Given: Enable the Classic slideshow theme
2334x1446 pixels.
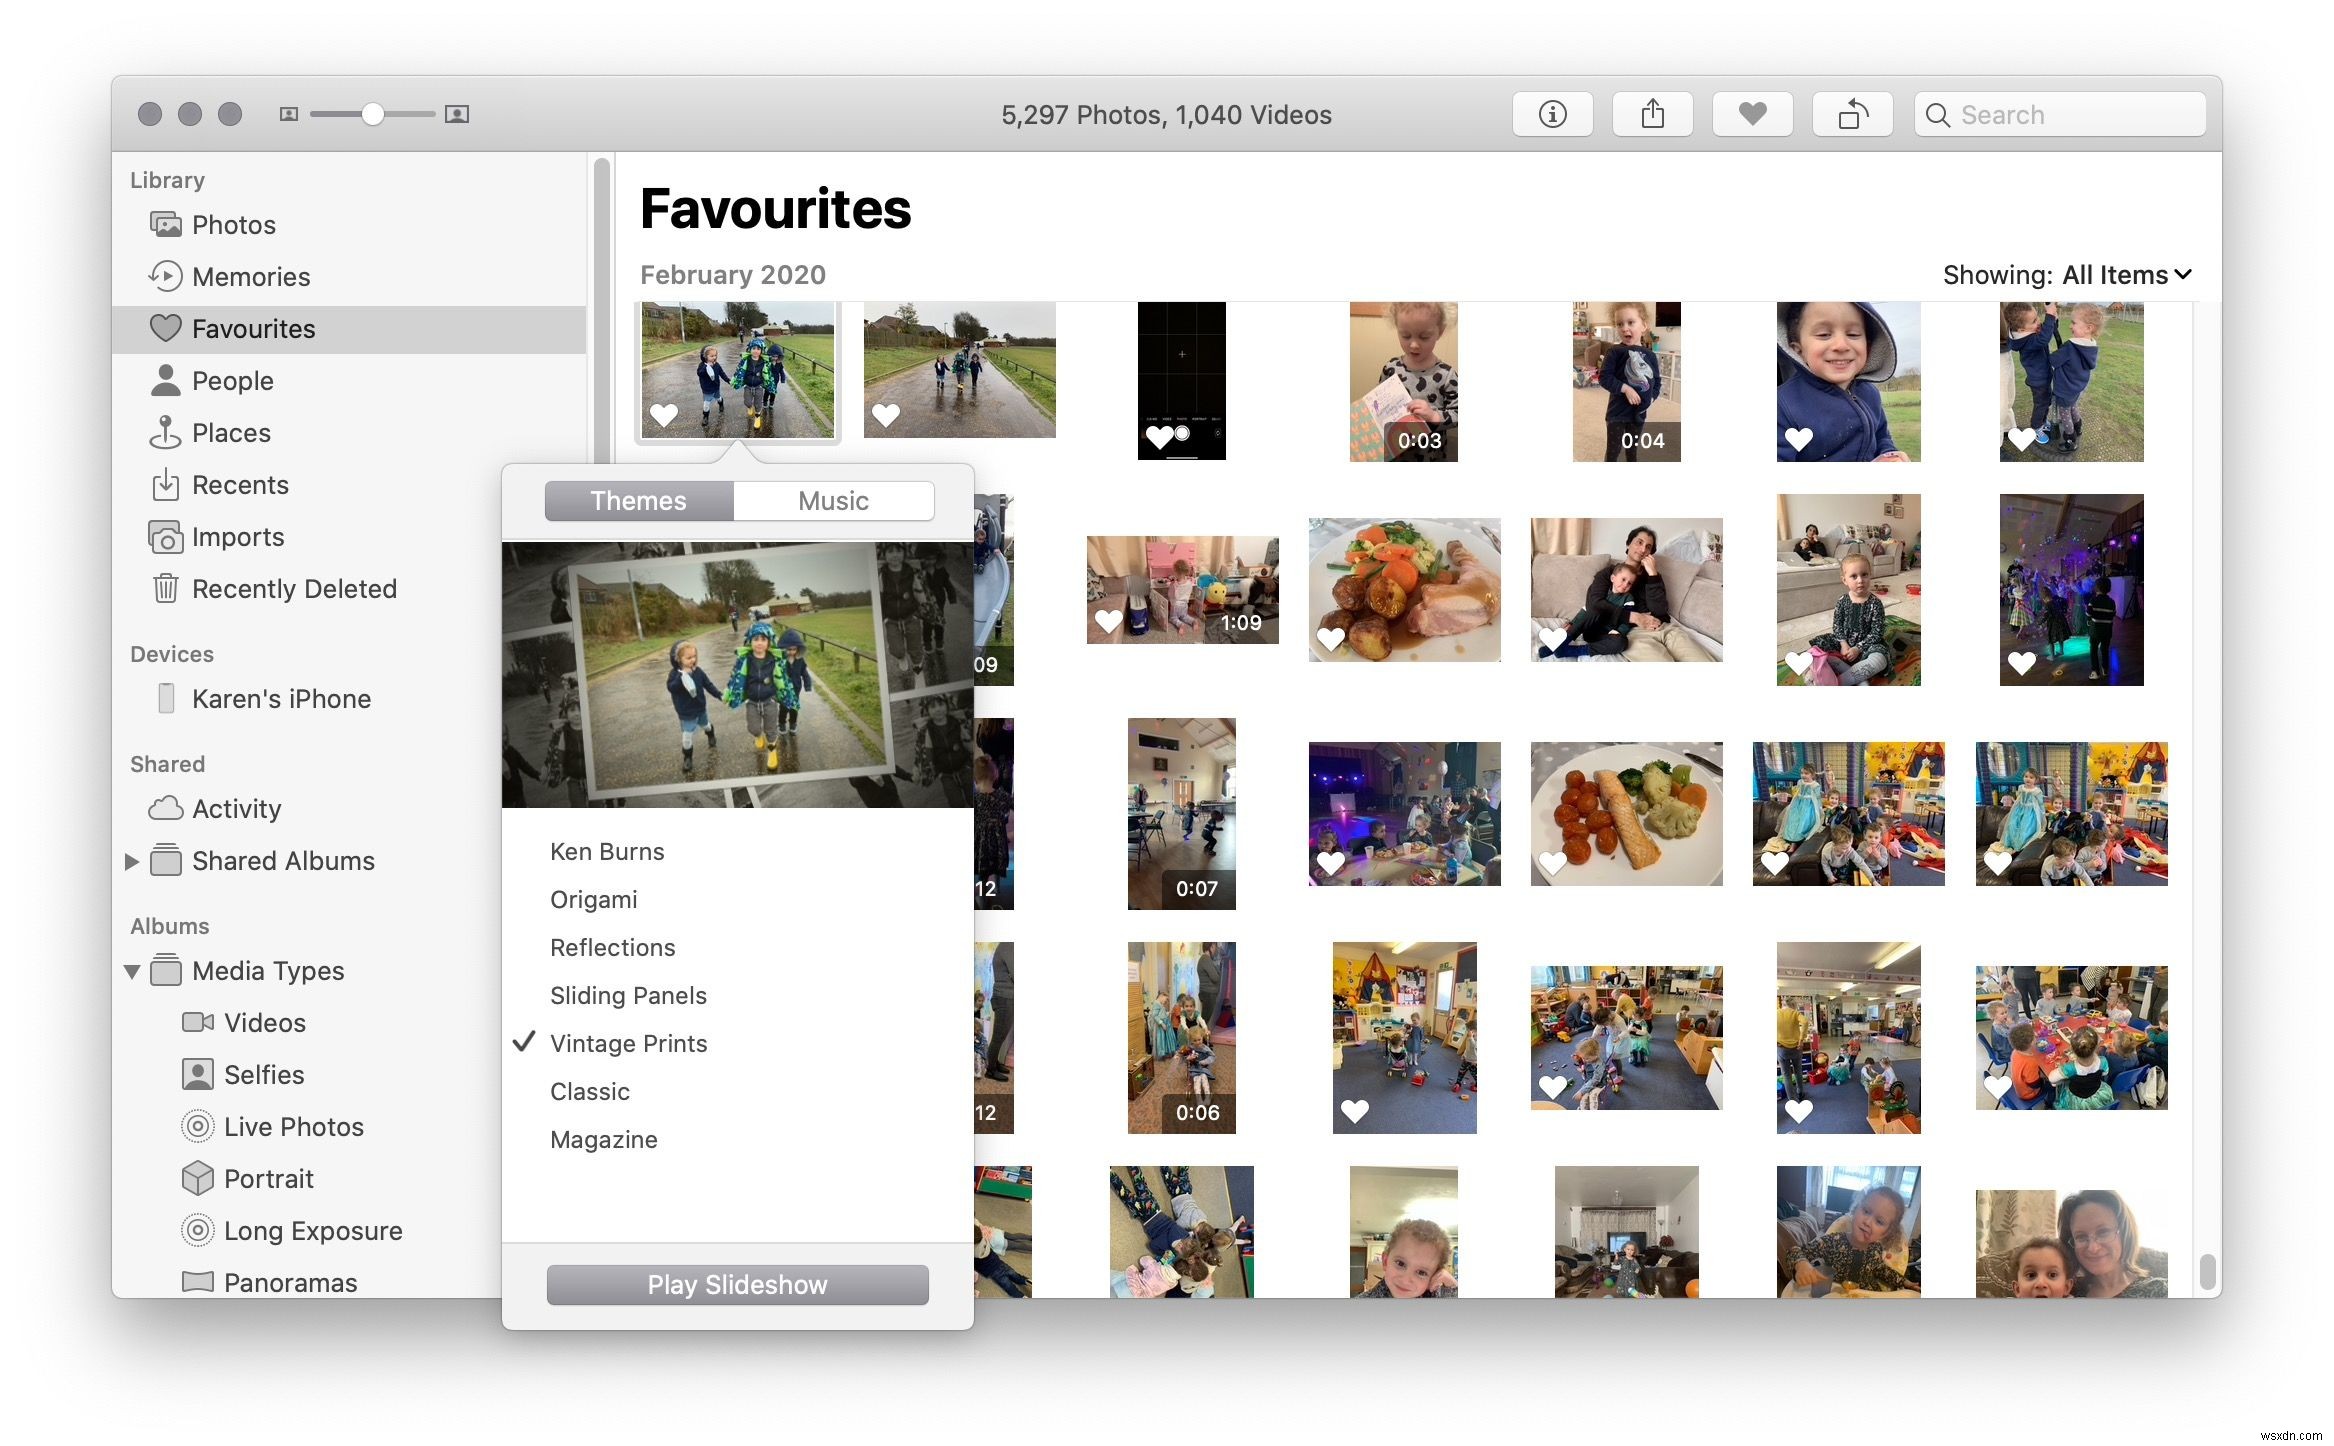Looking at the screenshot, I should (x=589, y=1091).
